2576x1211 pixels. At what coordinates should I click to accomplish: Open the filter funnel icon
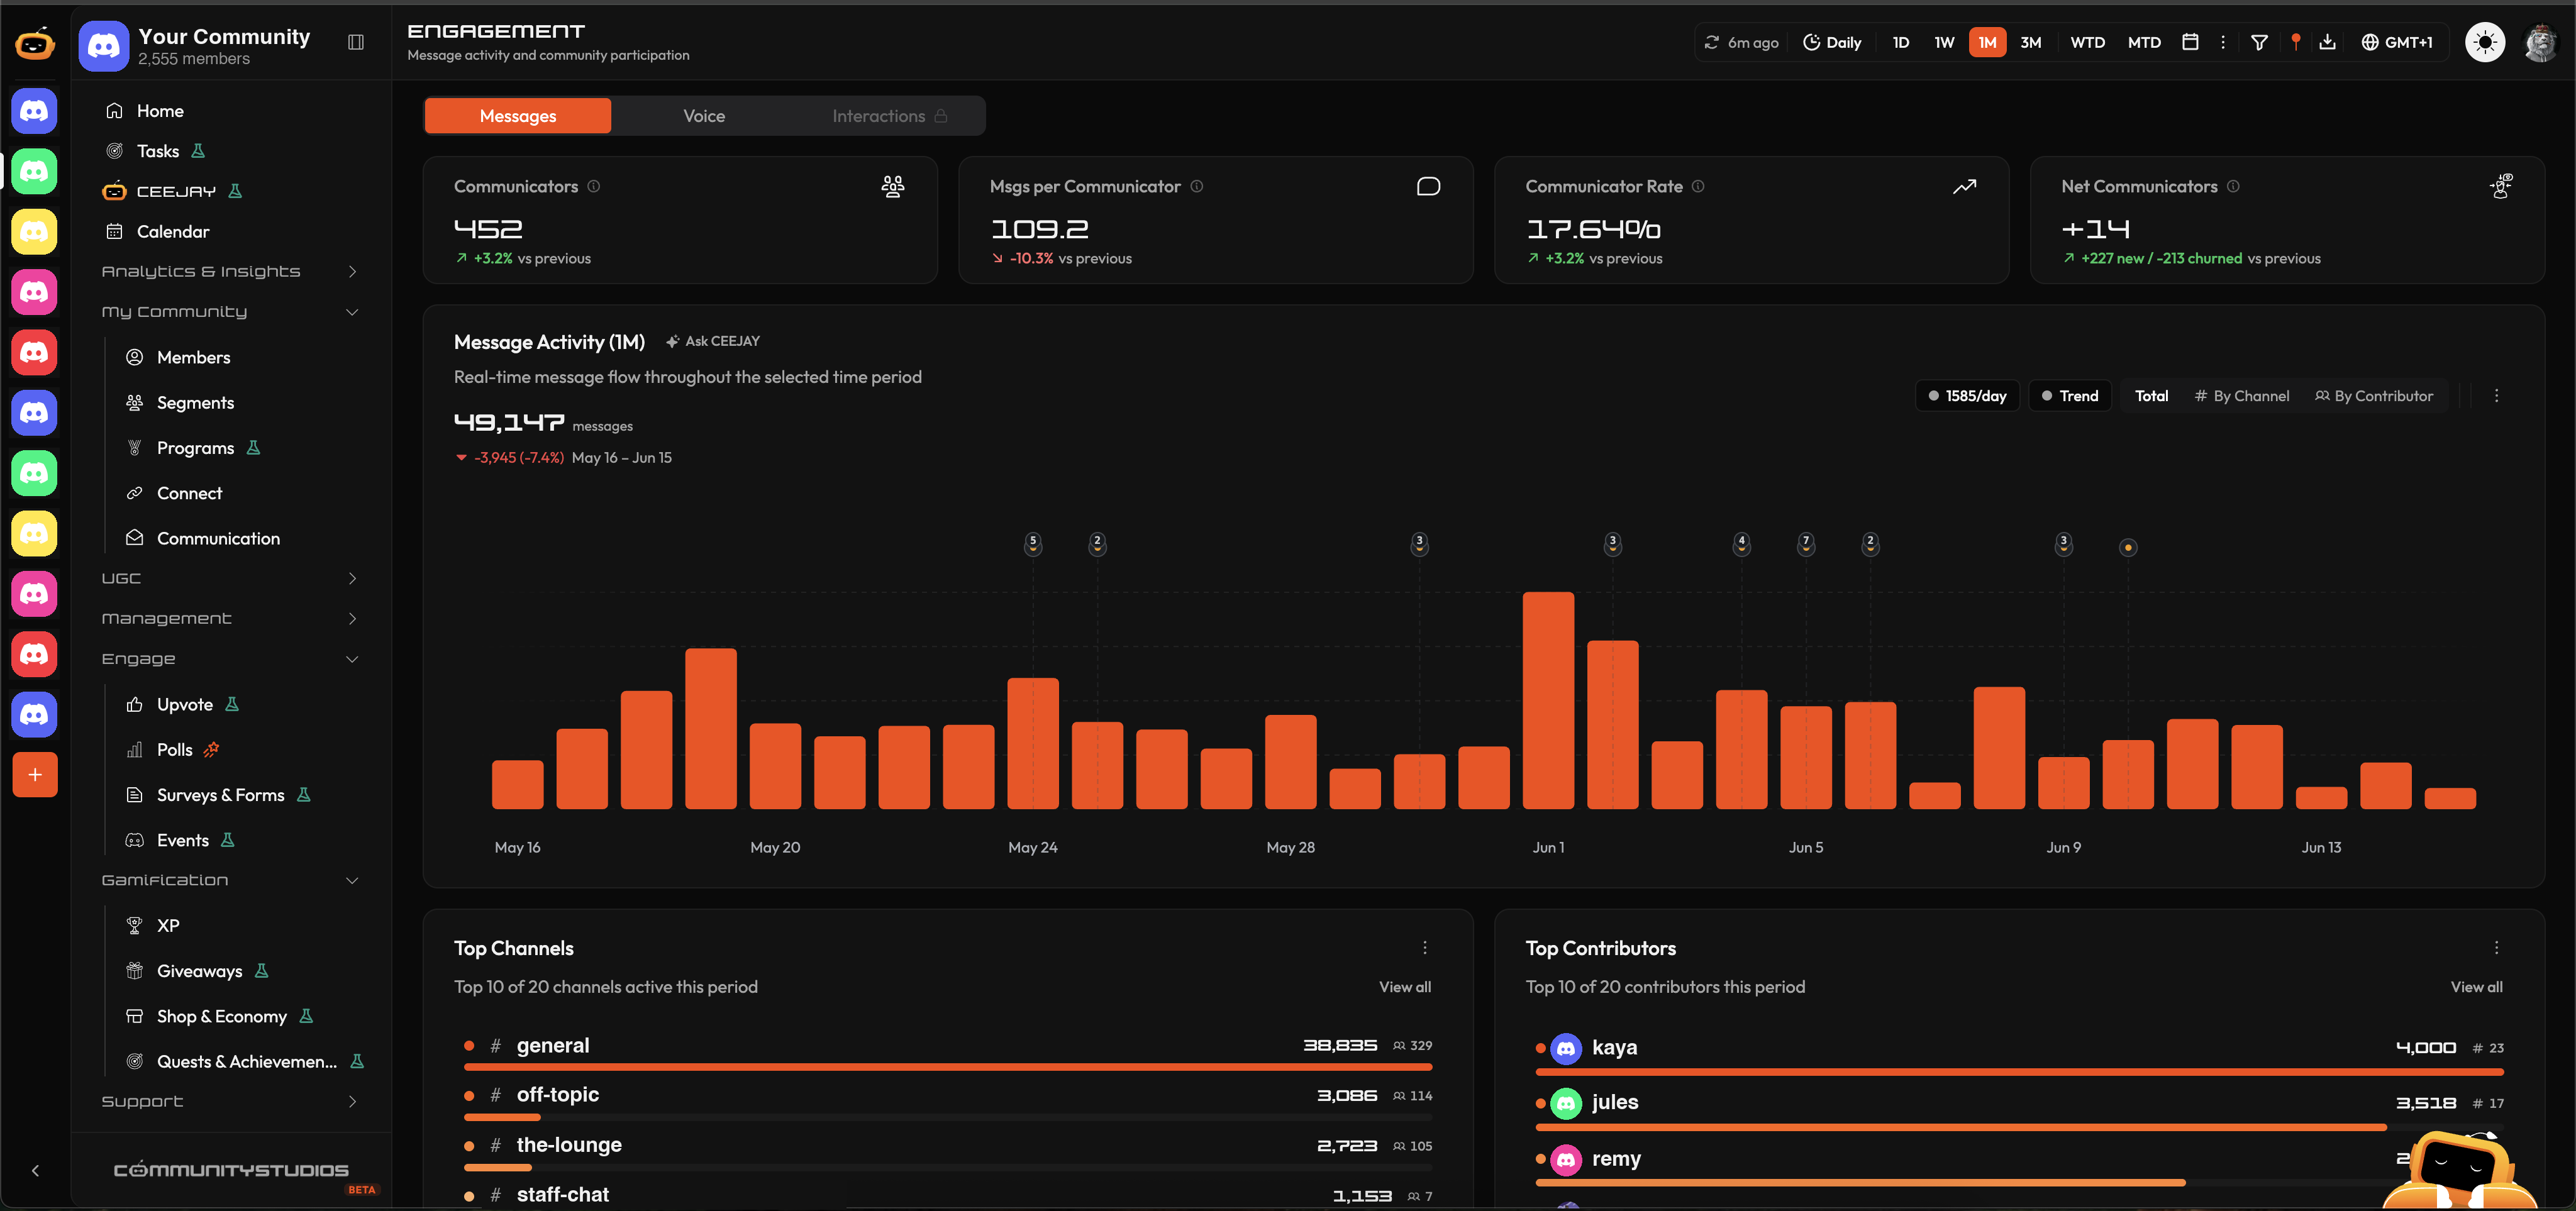point(2259,42)
